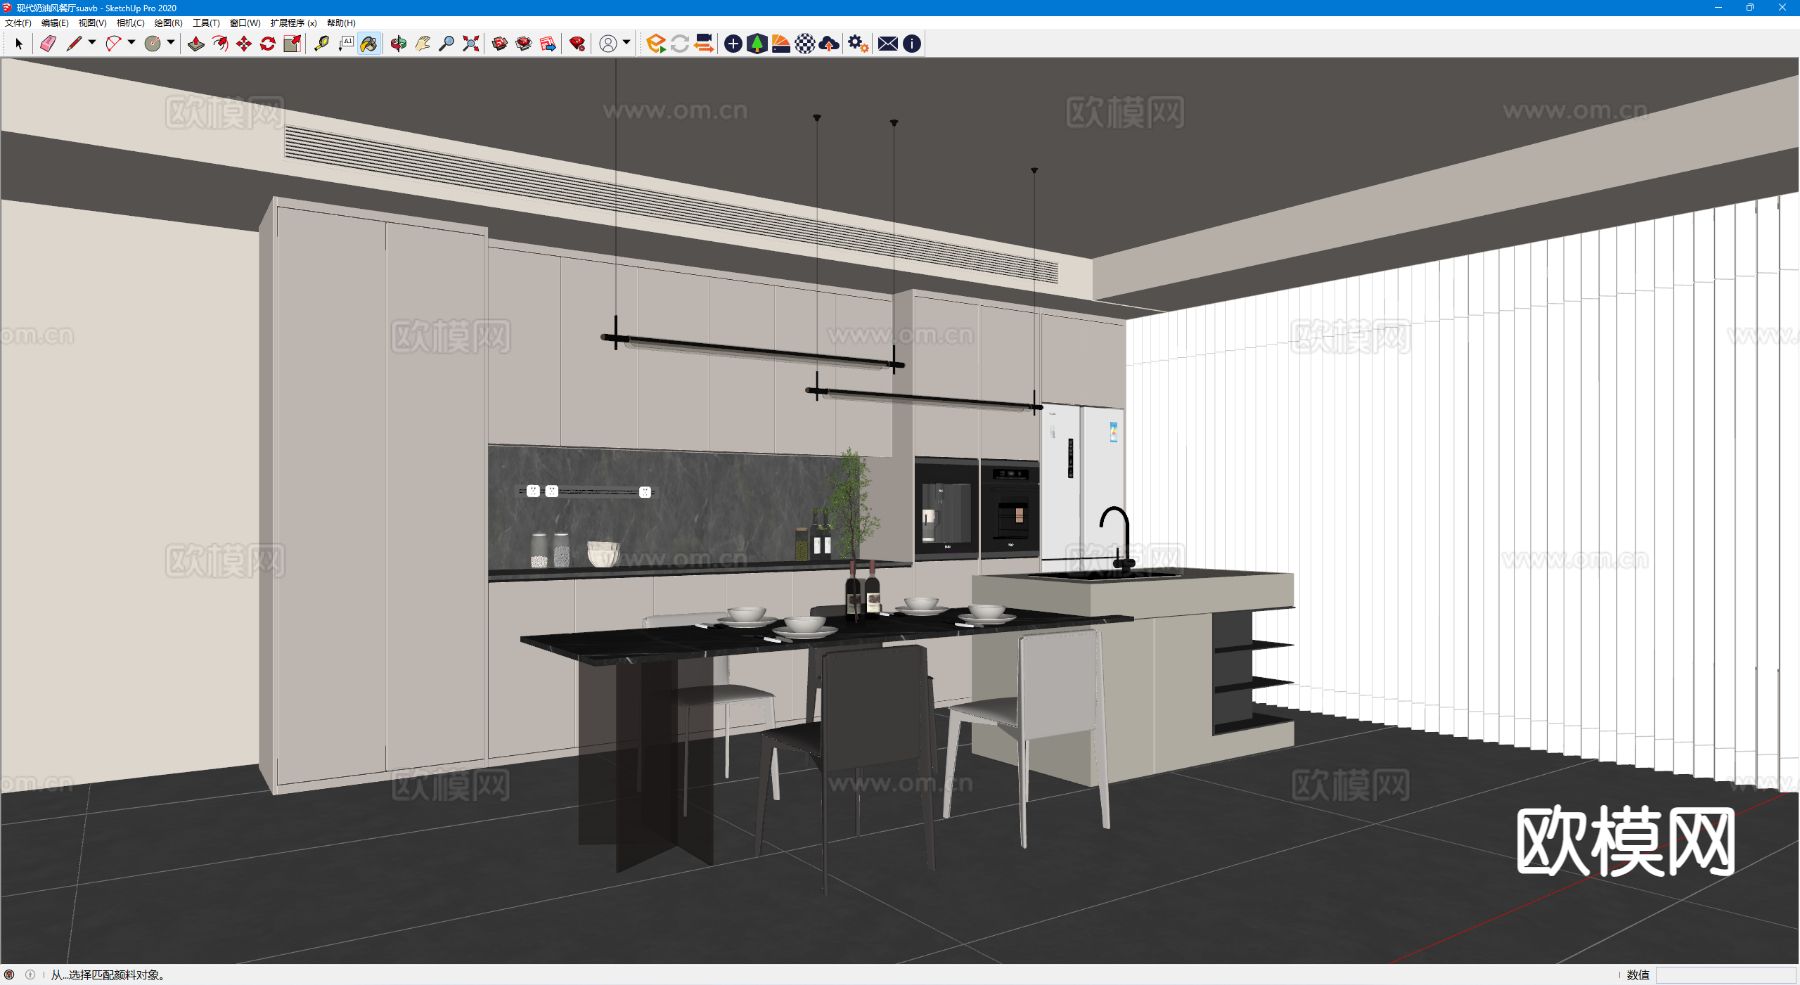Open the Extension Warehouse icon

pyautogui.click(x=524, y=44)
